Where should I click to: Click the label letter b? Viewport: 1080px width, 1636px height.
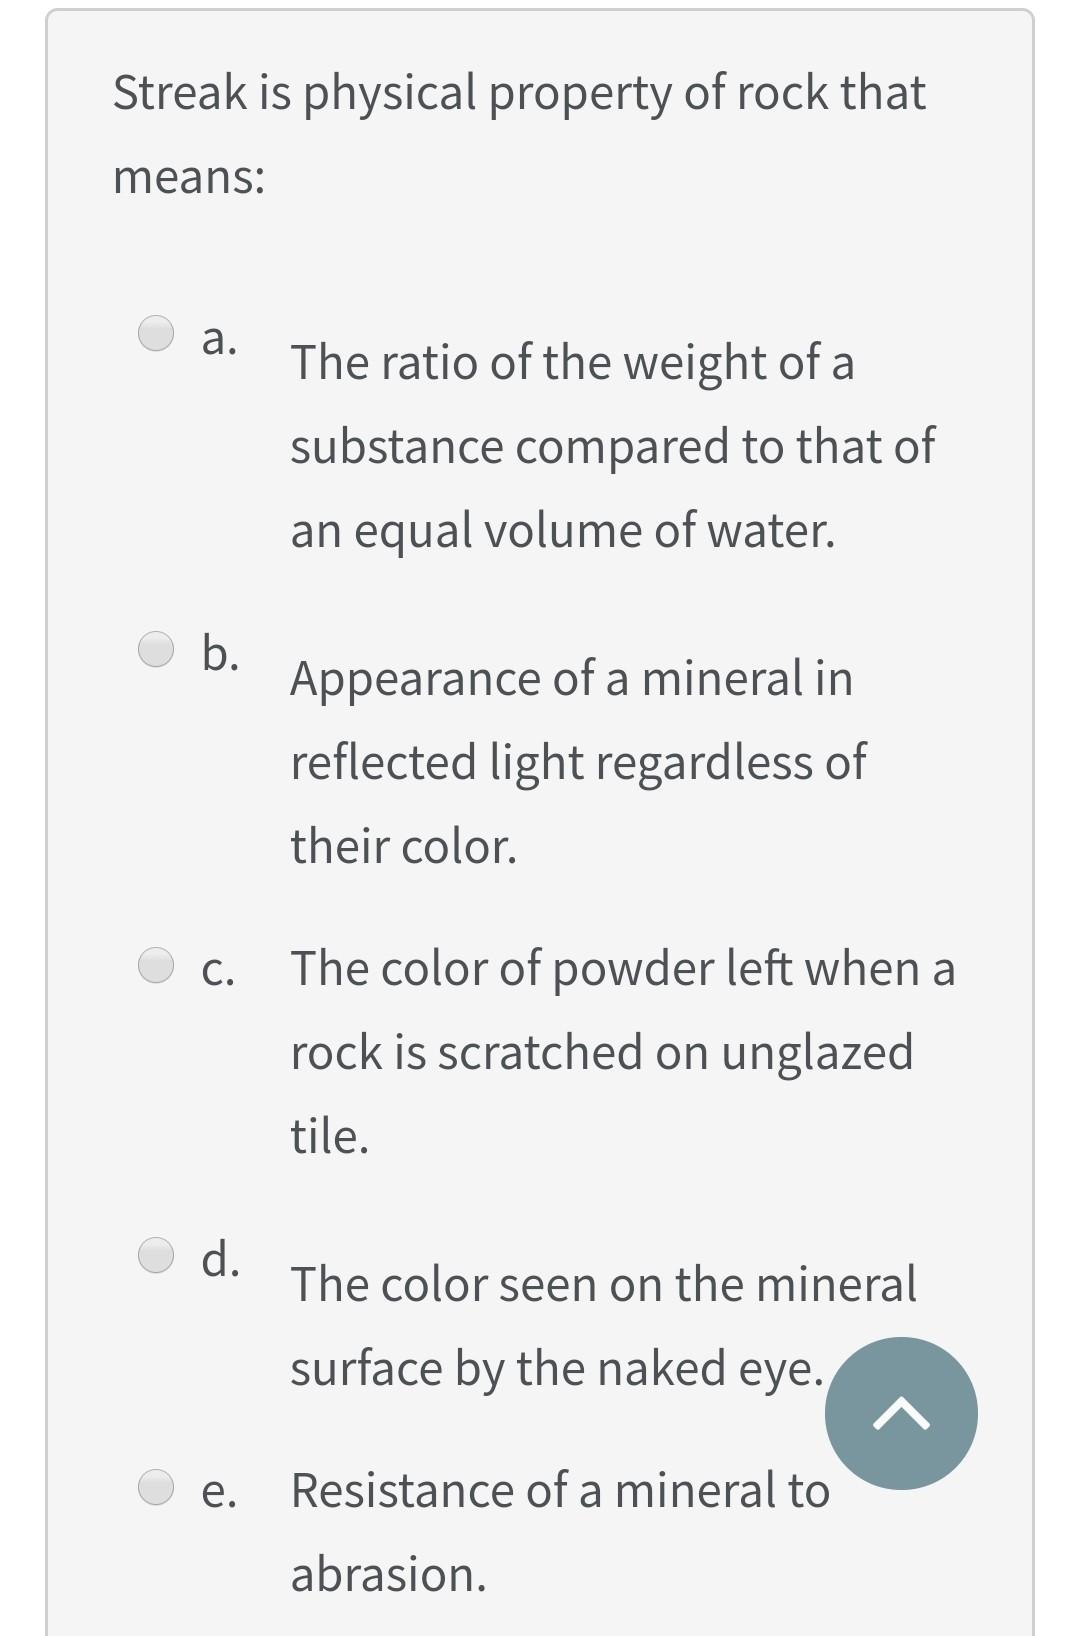click(x=220, y=652)
